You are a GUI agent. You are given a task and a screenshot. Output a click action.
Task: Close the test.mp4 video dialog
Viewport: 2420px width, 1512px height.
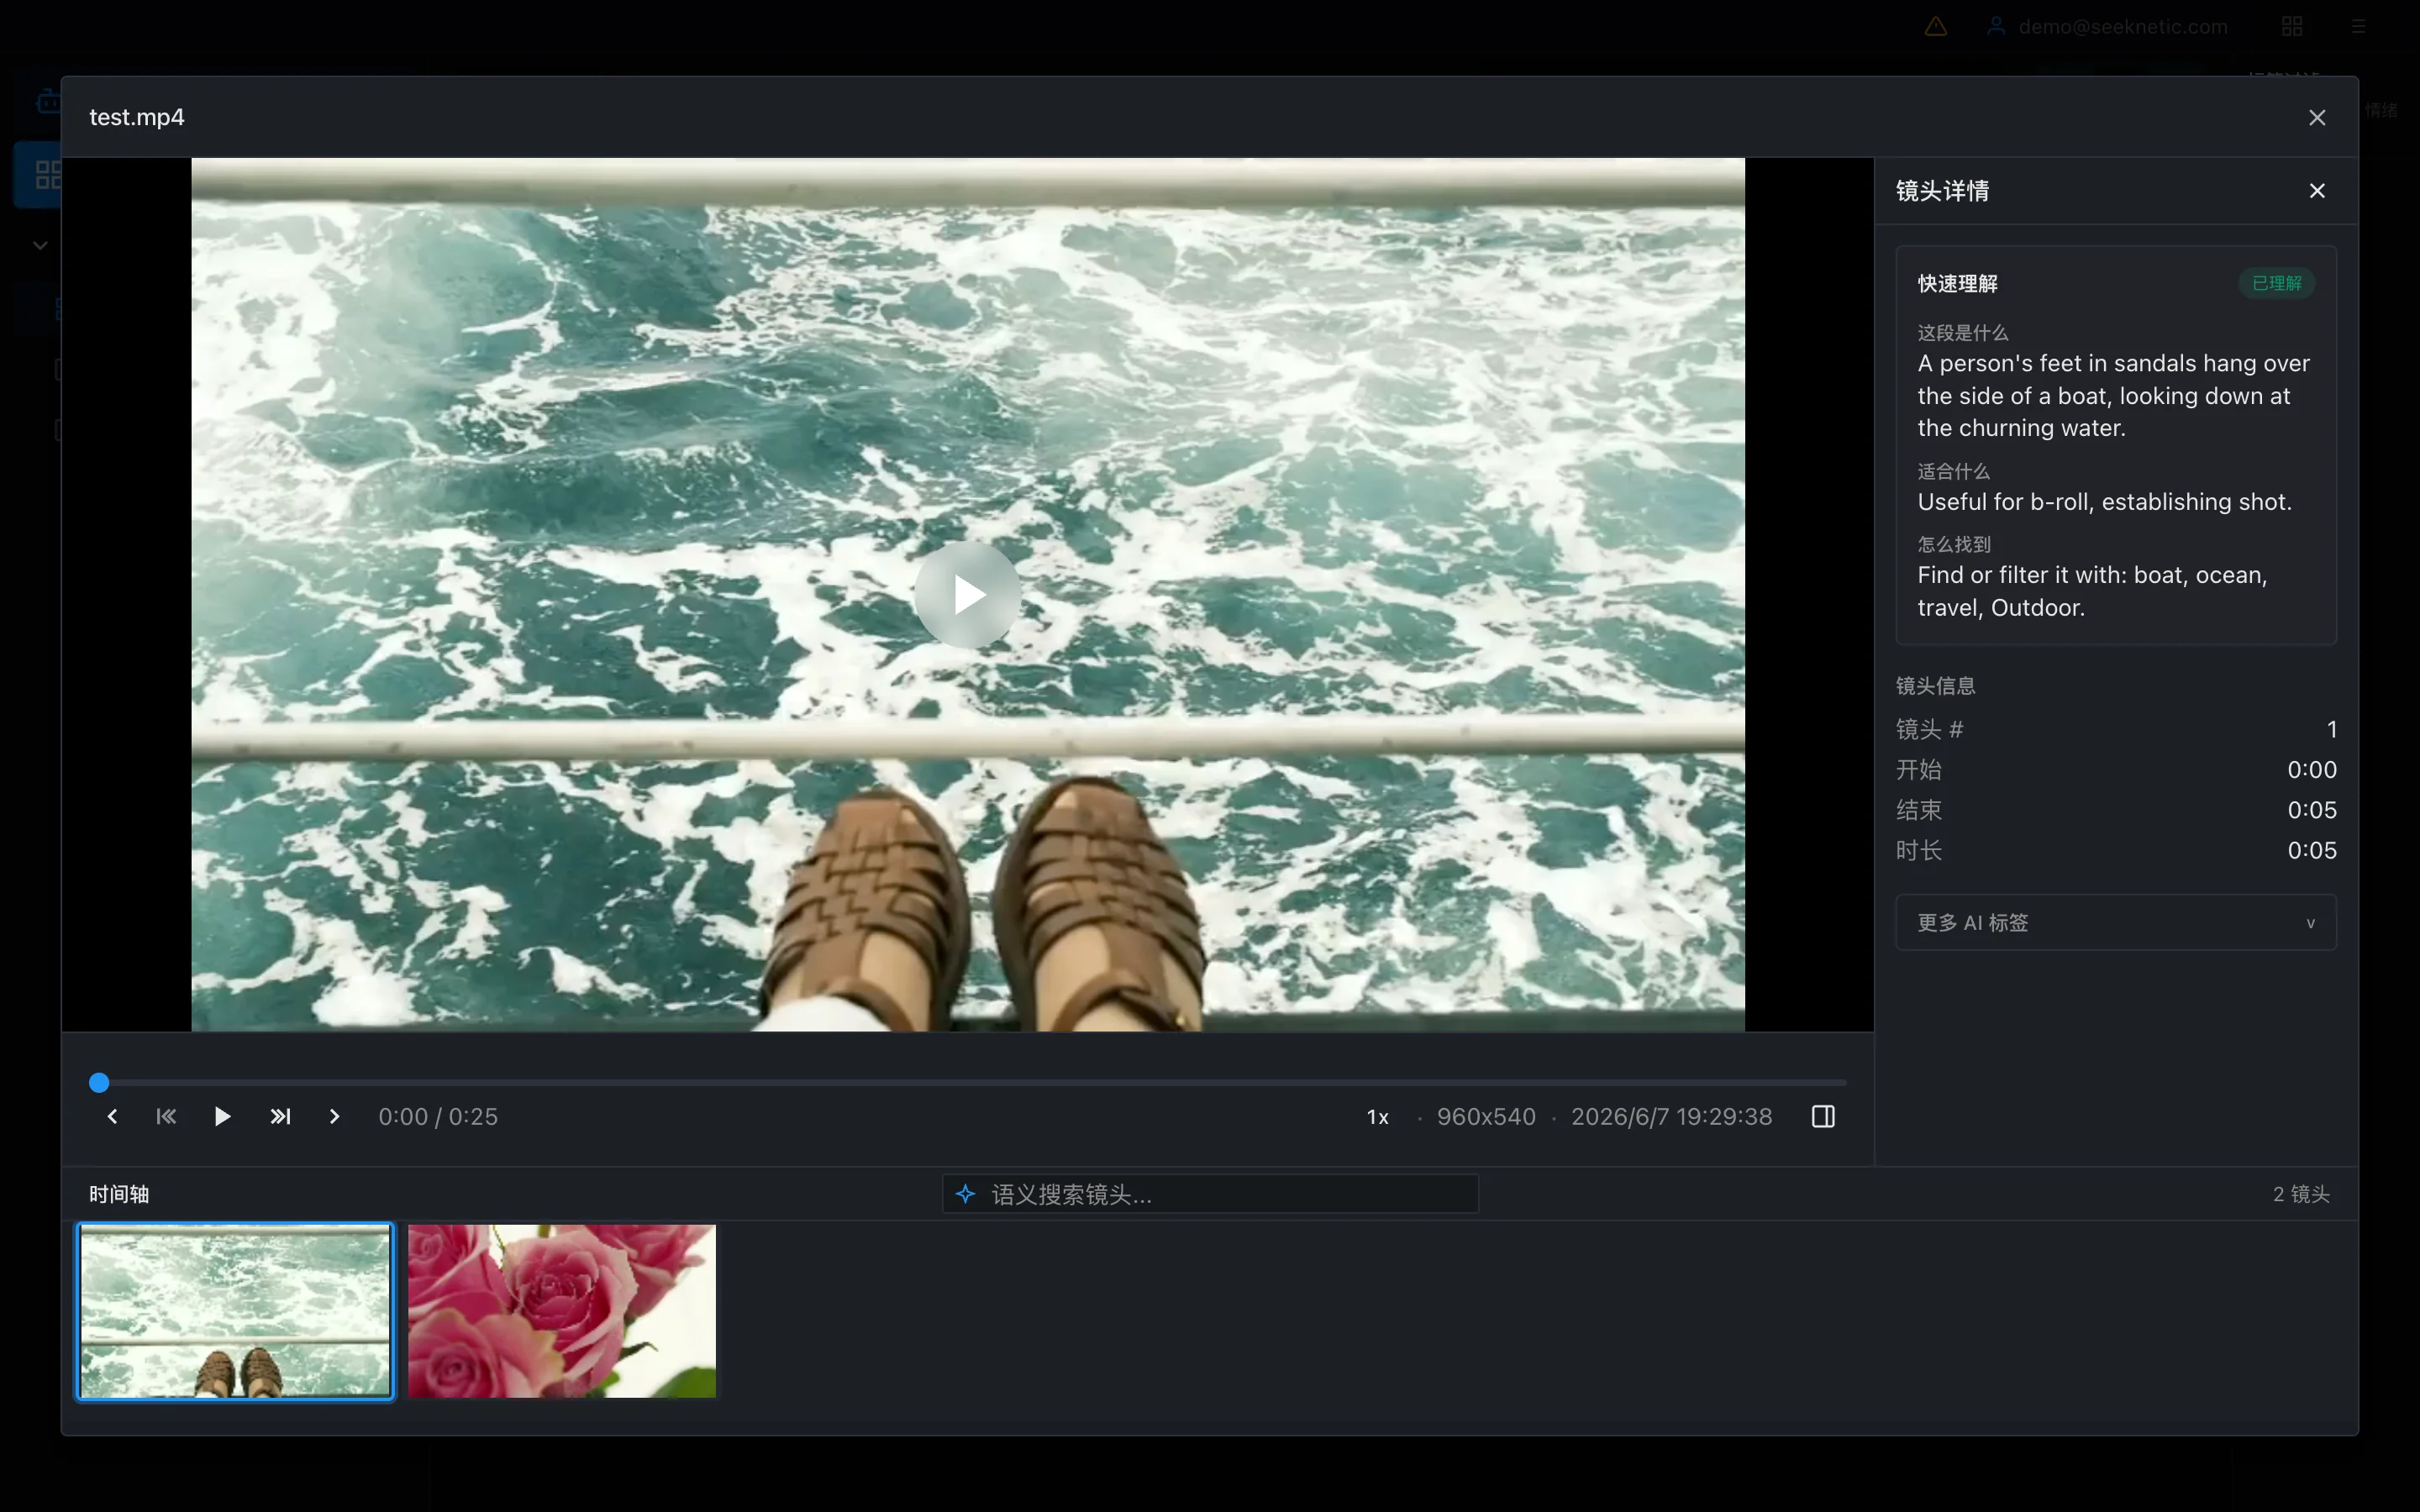2316,118
